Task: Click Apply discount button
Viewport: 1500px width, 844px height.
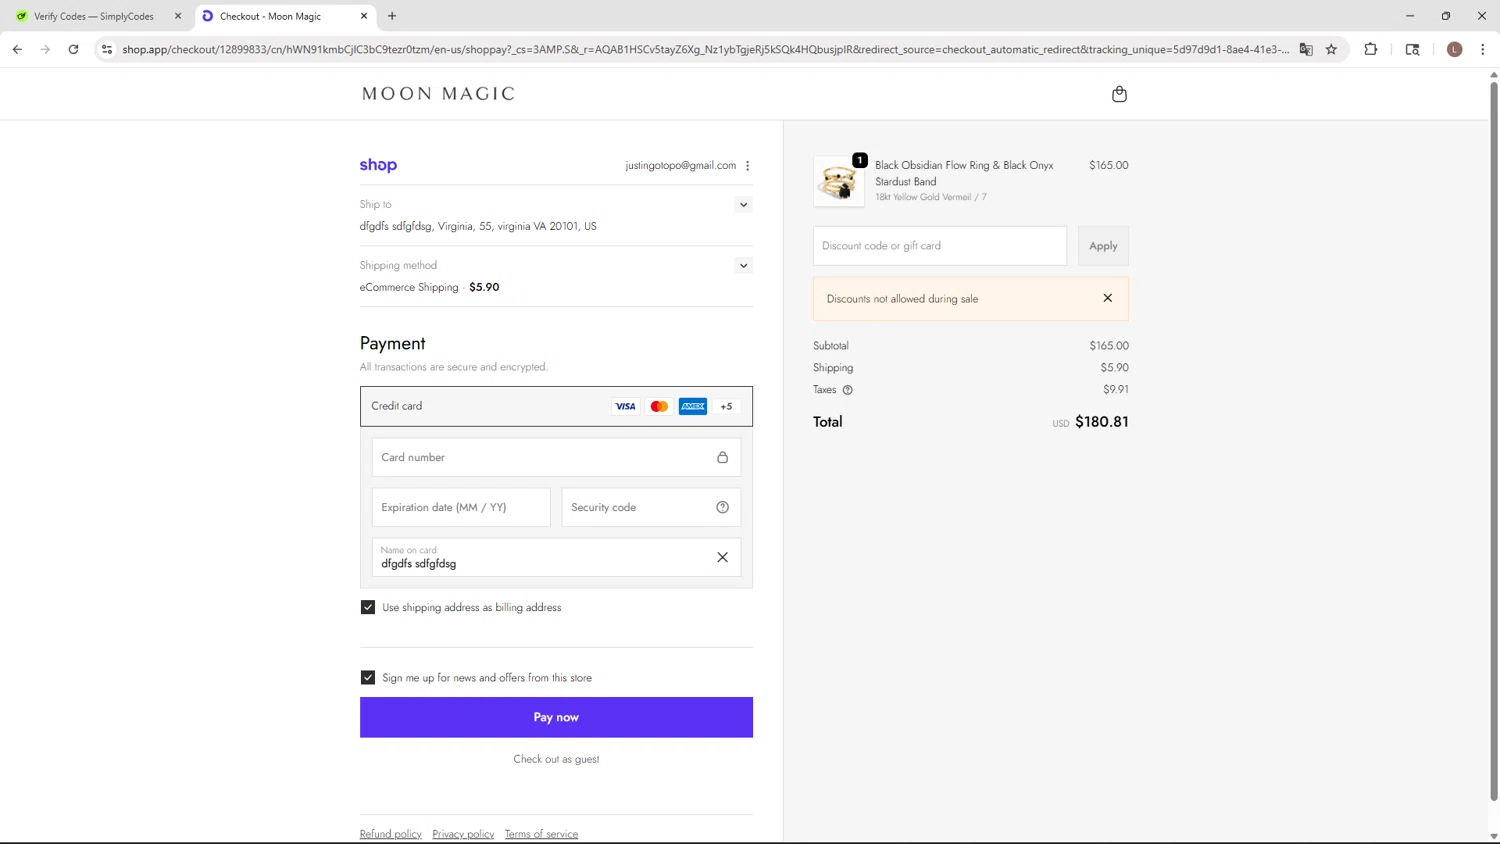Action: click(1103, 246)
